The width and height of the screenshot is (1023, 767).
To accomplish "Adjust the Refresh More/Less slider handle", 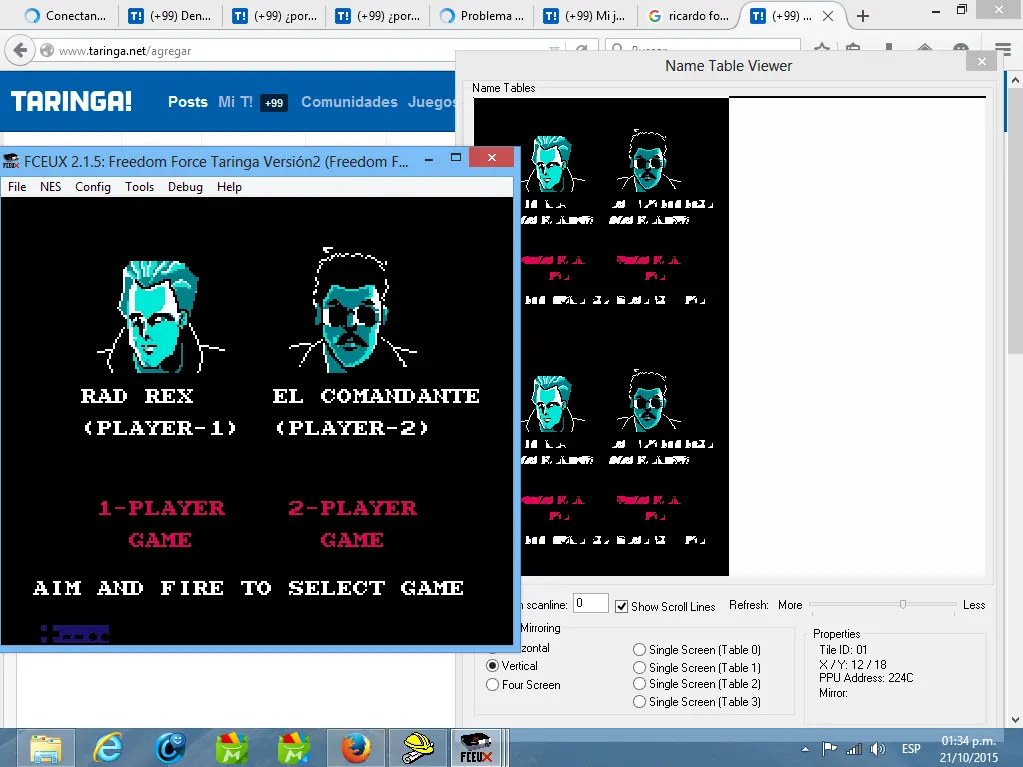I will tap(903, 604).
